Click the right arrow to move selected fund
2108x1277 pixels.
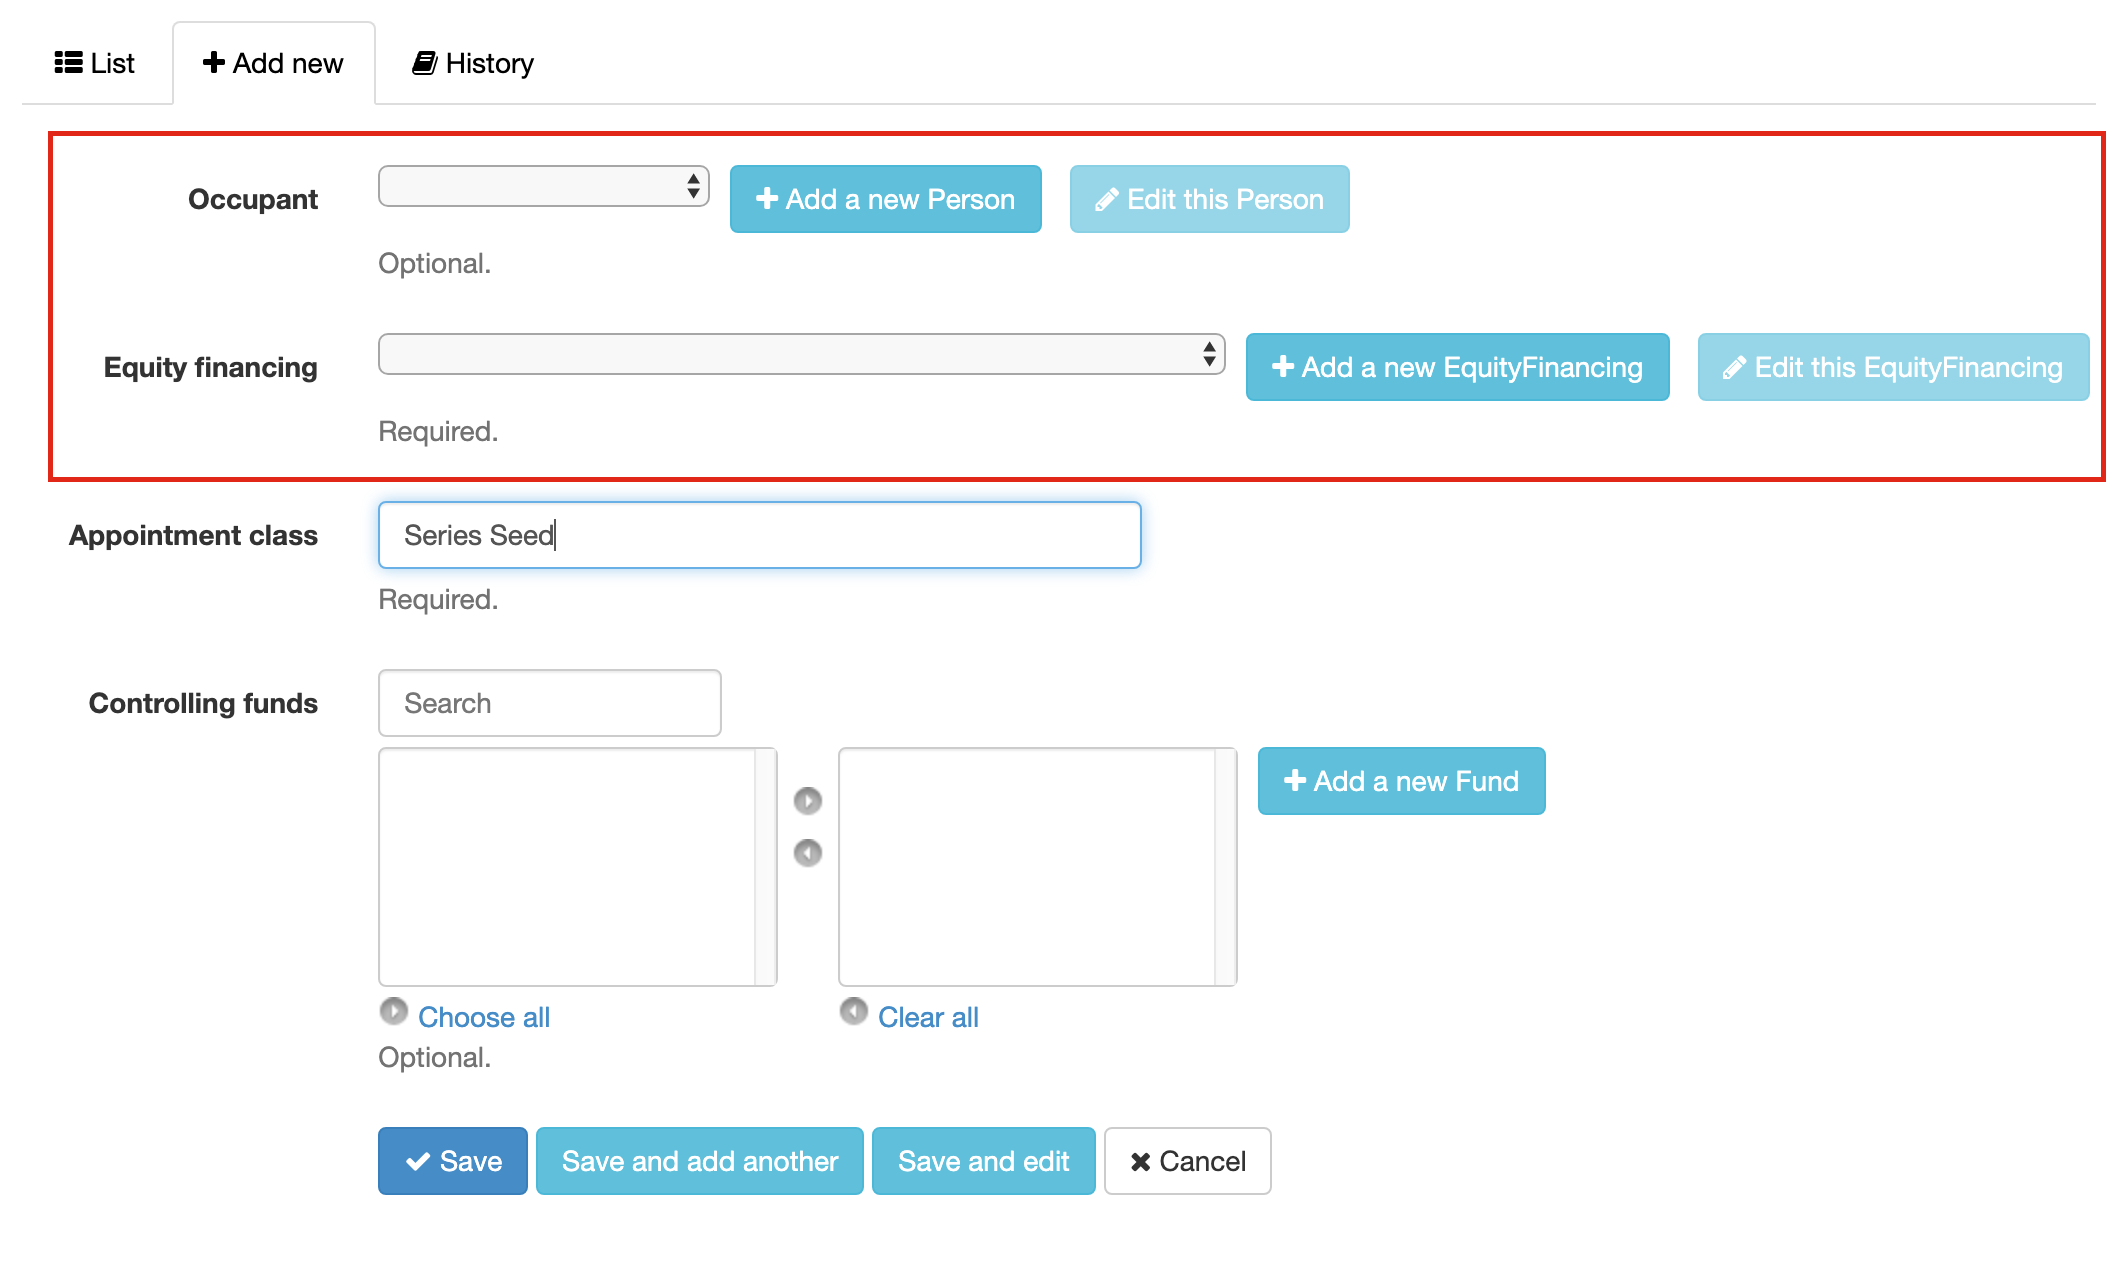click(x=807, y=801)
